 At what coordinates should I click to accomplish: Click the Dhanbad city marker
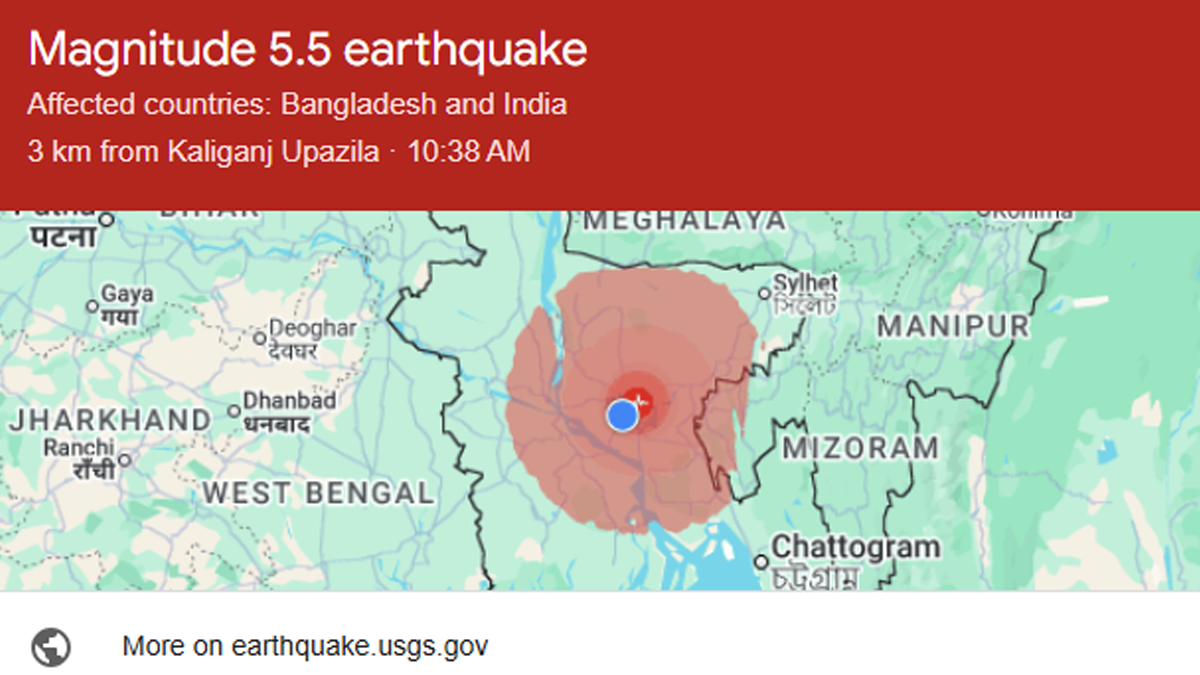[234, 411]
